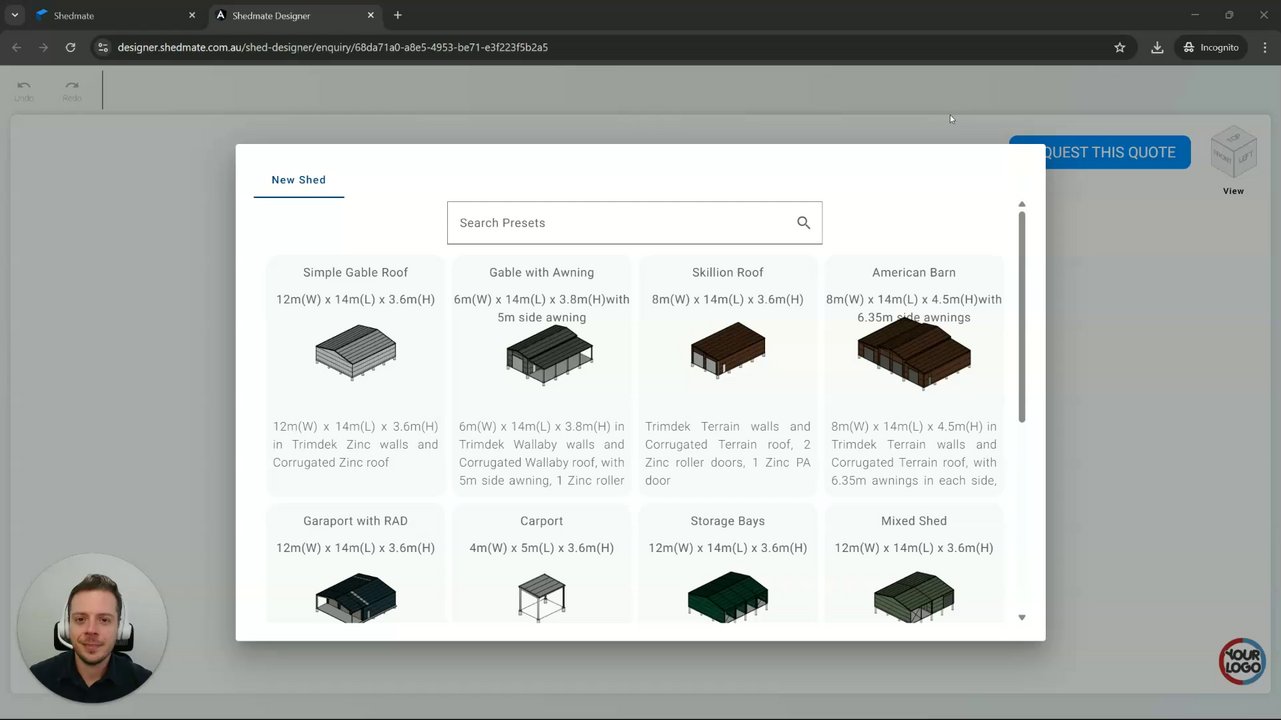The width and height of the screenshot is (1281, 720).
Task: Choose the American Barn shed thumbnail
Action: click(x=914, y=353)
